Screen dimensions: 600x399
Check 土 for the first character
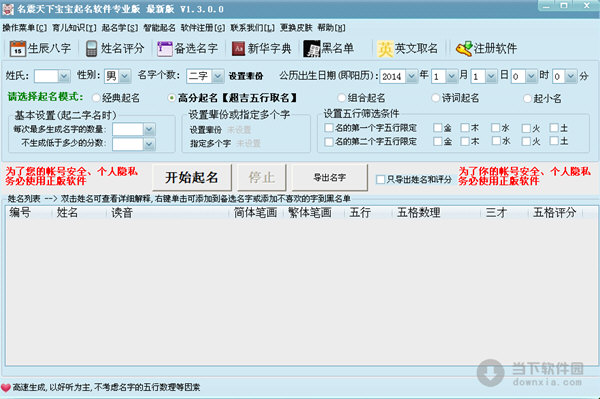point(554,128)
